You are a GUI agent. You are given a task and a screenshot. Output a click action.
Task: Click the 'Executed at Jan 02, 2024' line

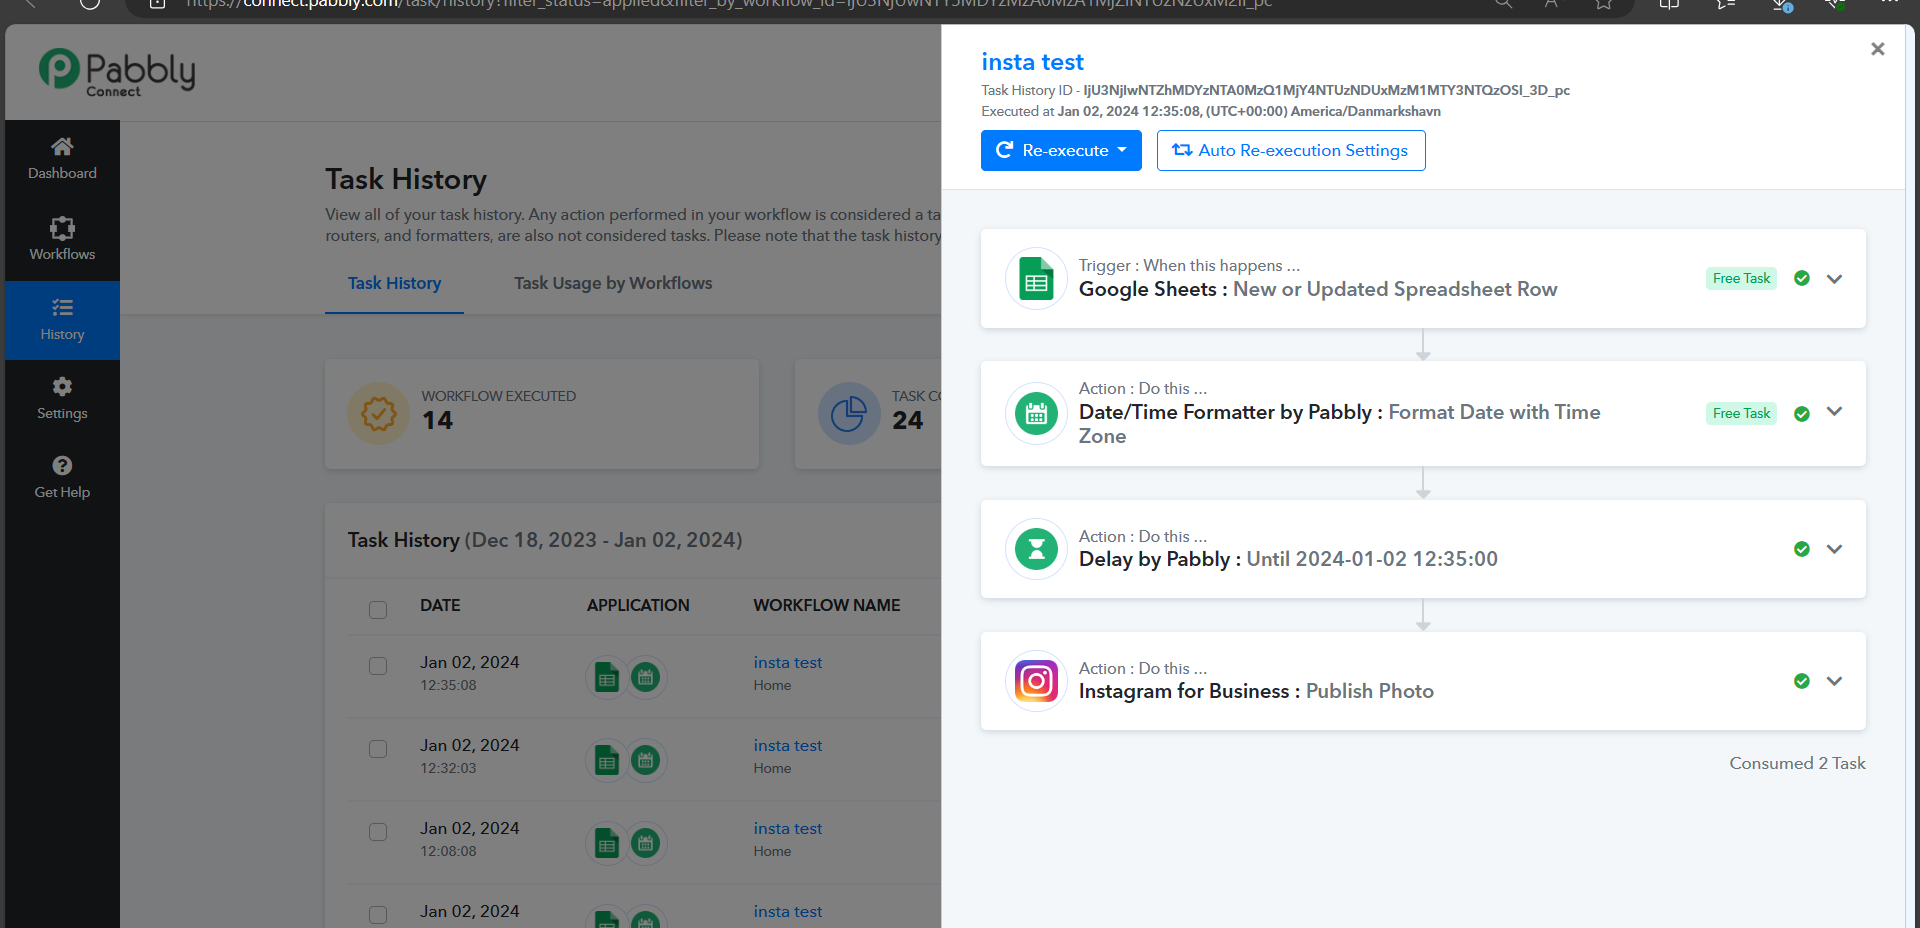click(x=1211, y=111)
